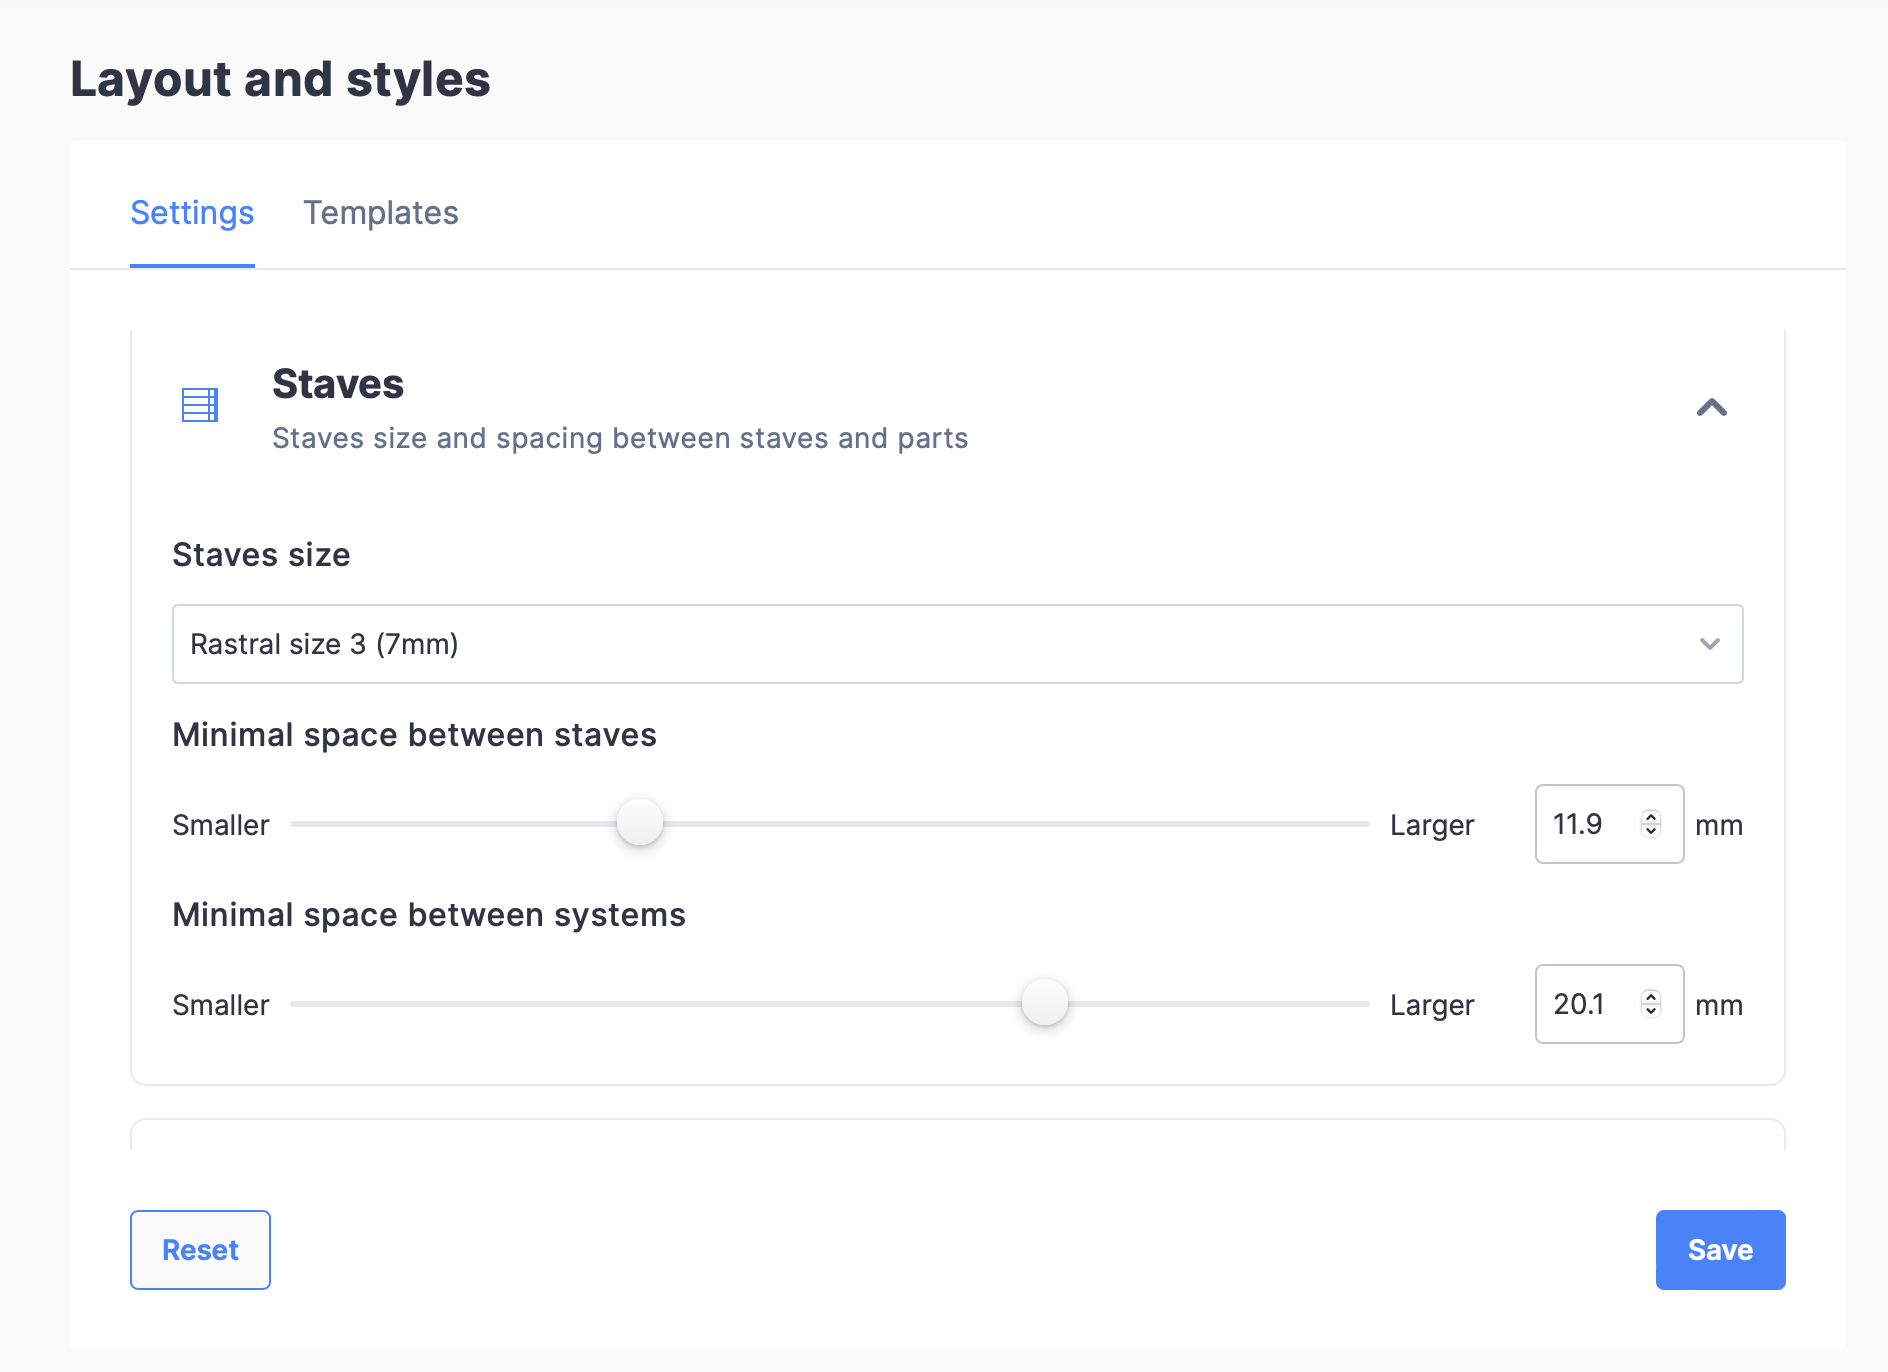The height and width of the screenshot is (1372, 1888).
Task: Select the Settings tab
Action: pos(192,212)
